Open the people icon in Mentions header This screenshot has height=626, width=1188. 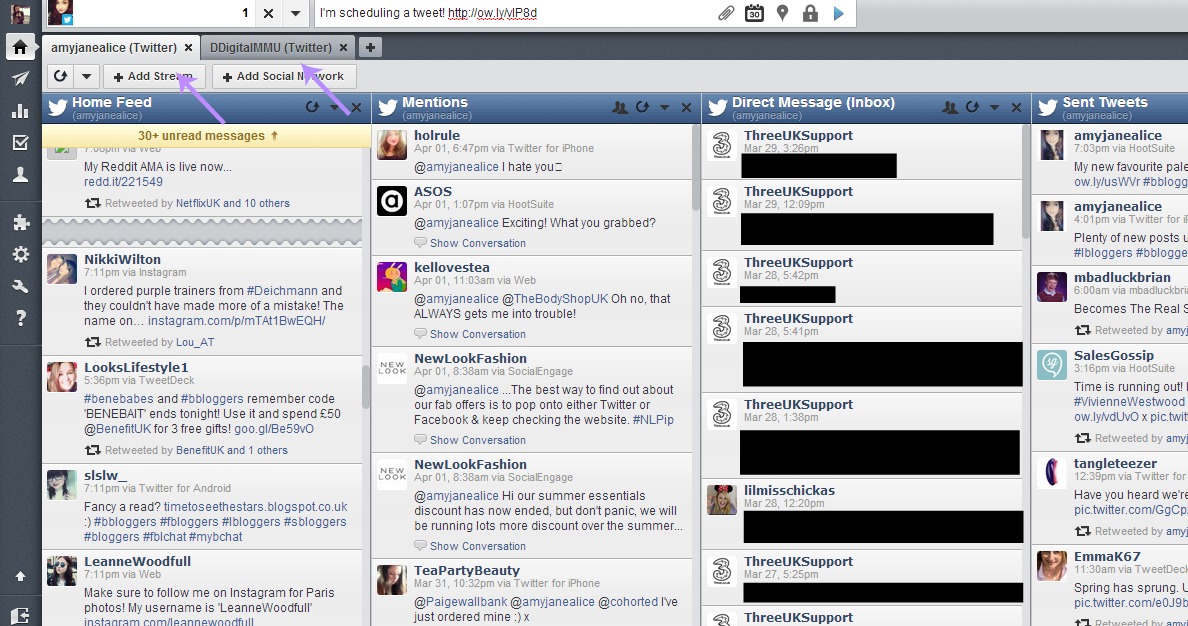coord(620,108)
